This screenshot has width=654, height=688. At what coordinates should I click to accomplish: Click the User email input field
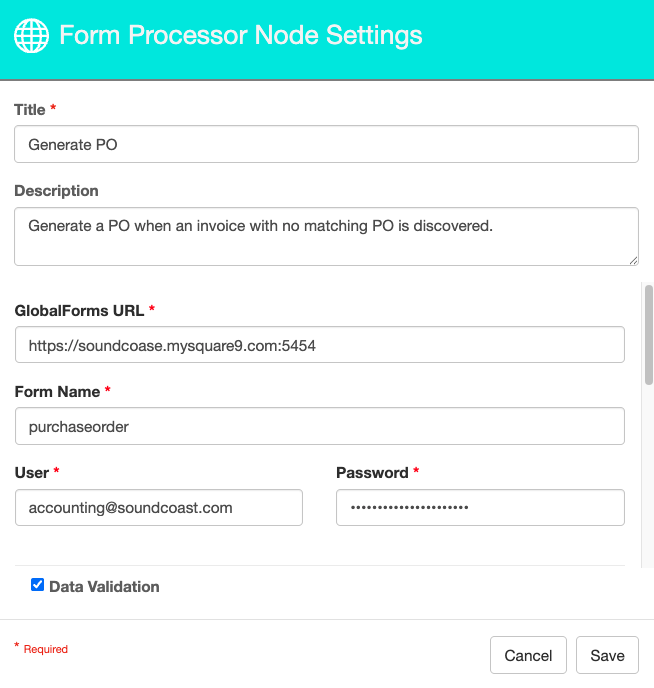coord(159,507)
